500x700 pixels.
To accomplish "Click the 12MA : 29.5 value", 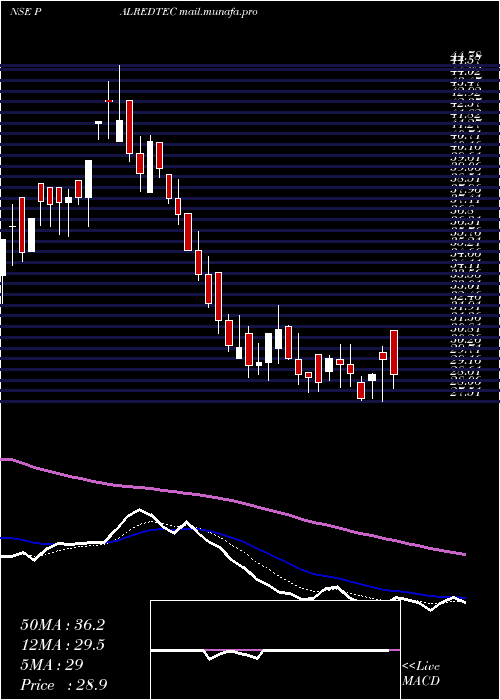I will tap(62, 645).
